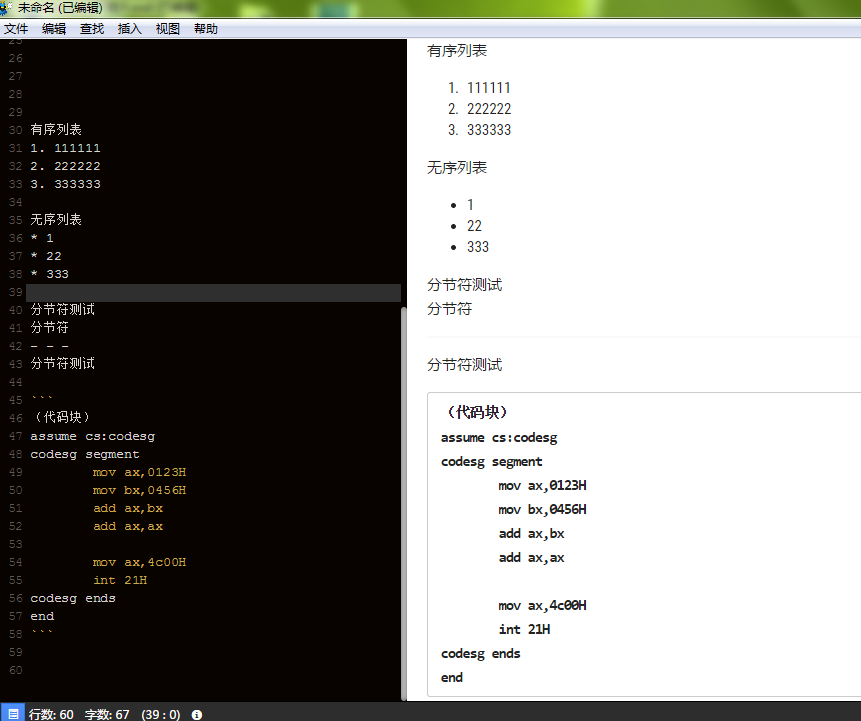
Task: Click preview bullet item 22
Action: (x=474, y=226)
